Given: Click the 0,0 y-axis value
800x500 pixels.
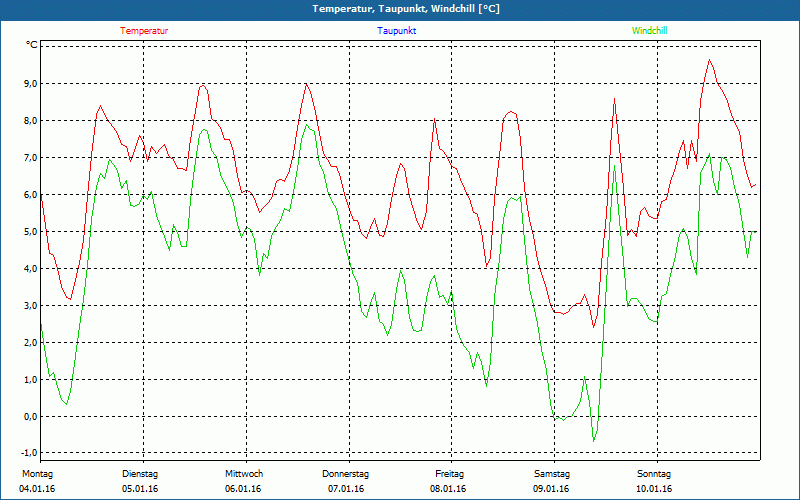Looking at the screenshot, I should [31, 417].
